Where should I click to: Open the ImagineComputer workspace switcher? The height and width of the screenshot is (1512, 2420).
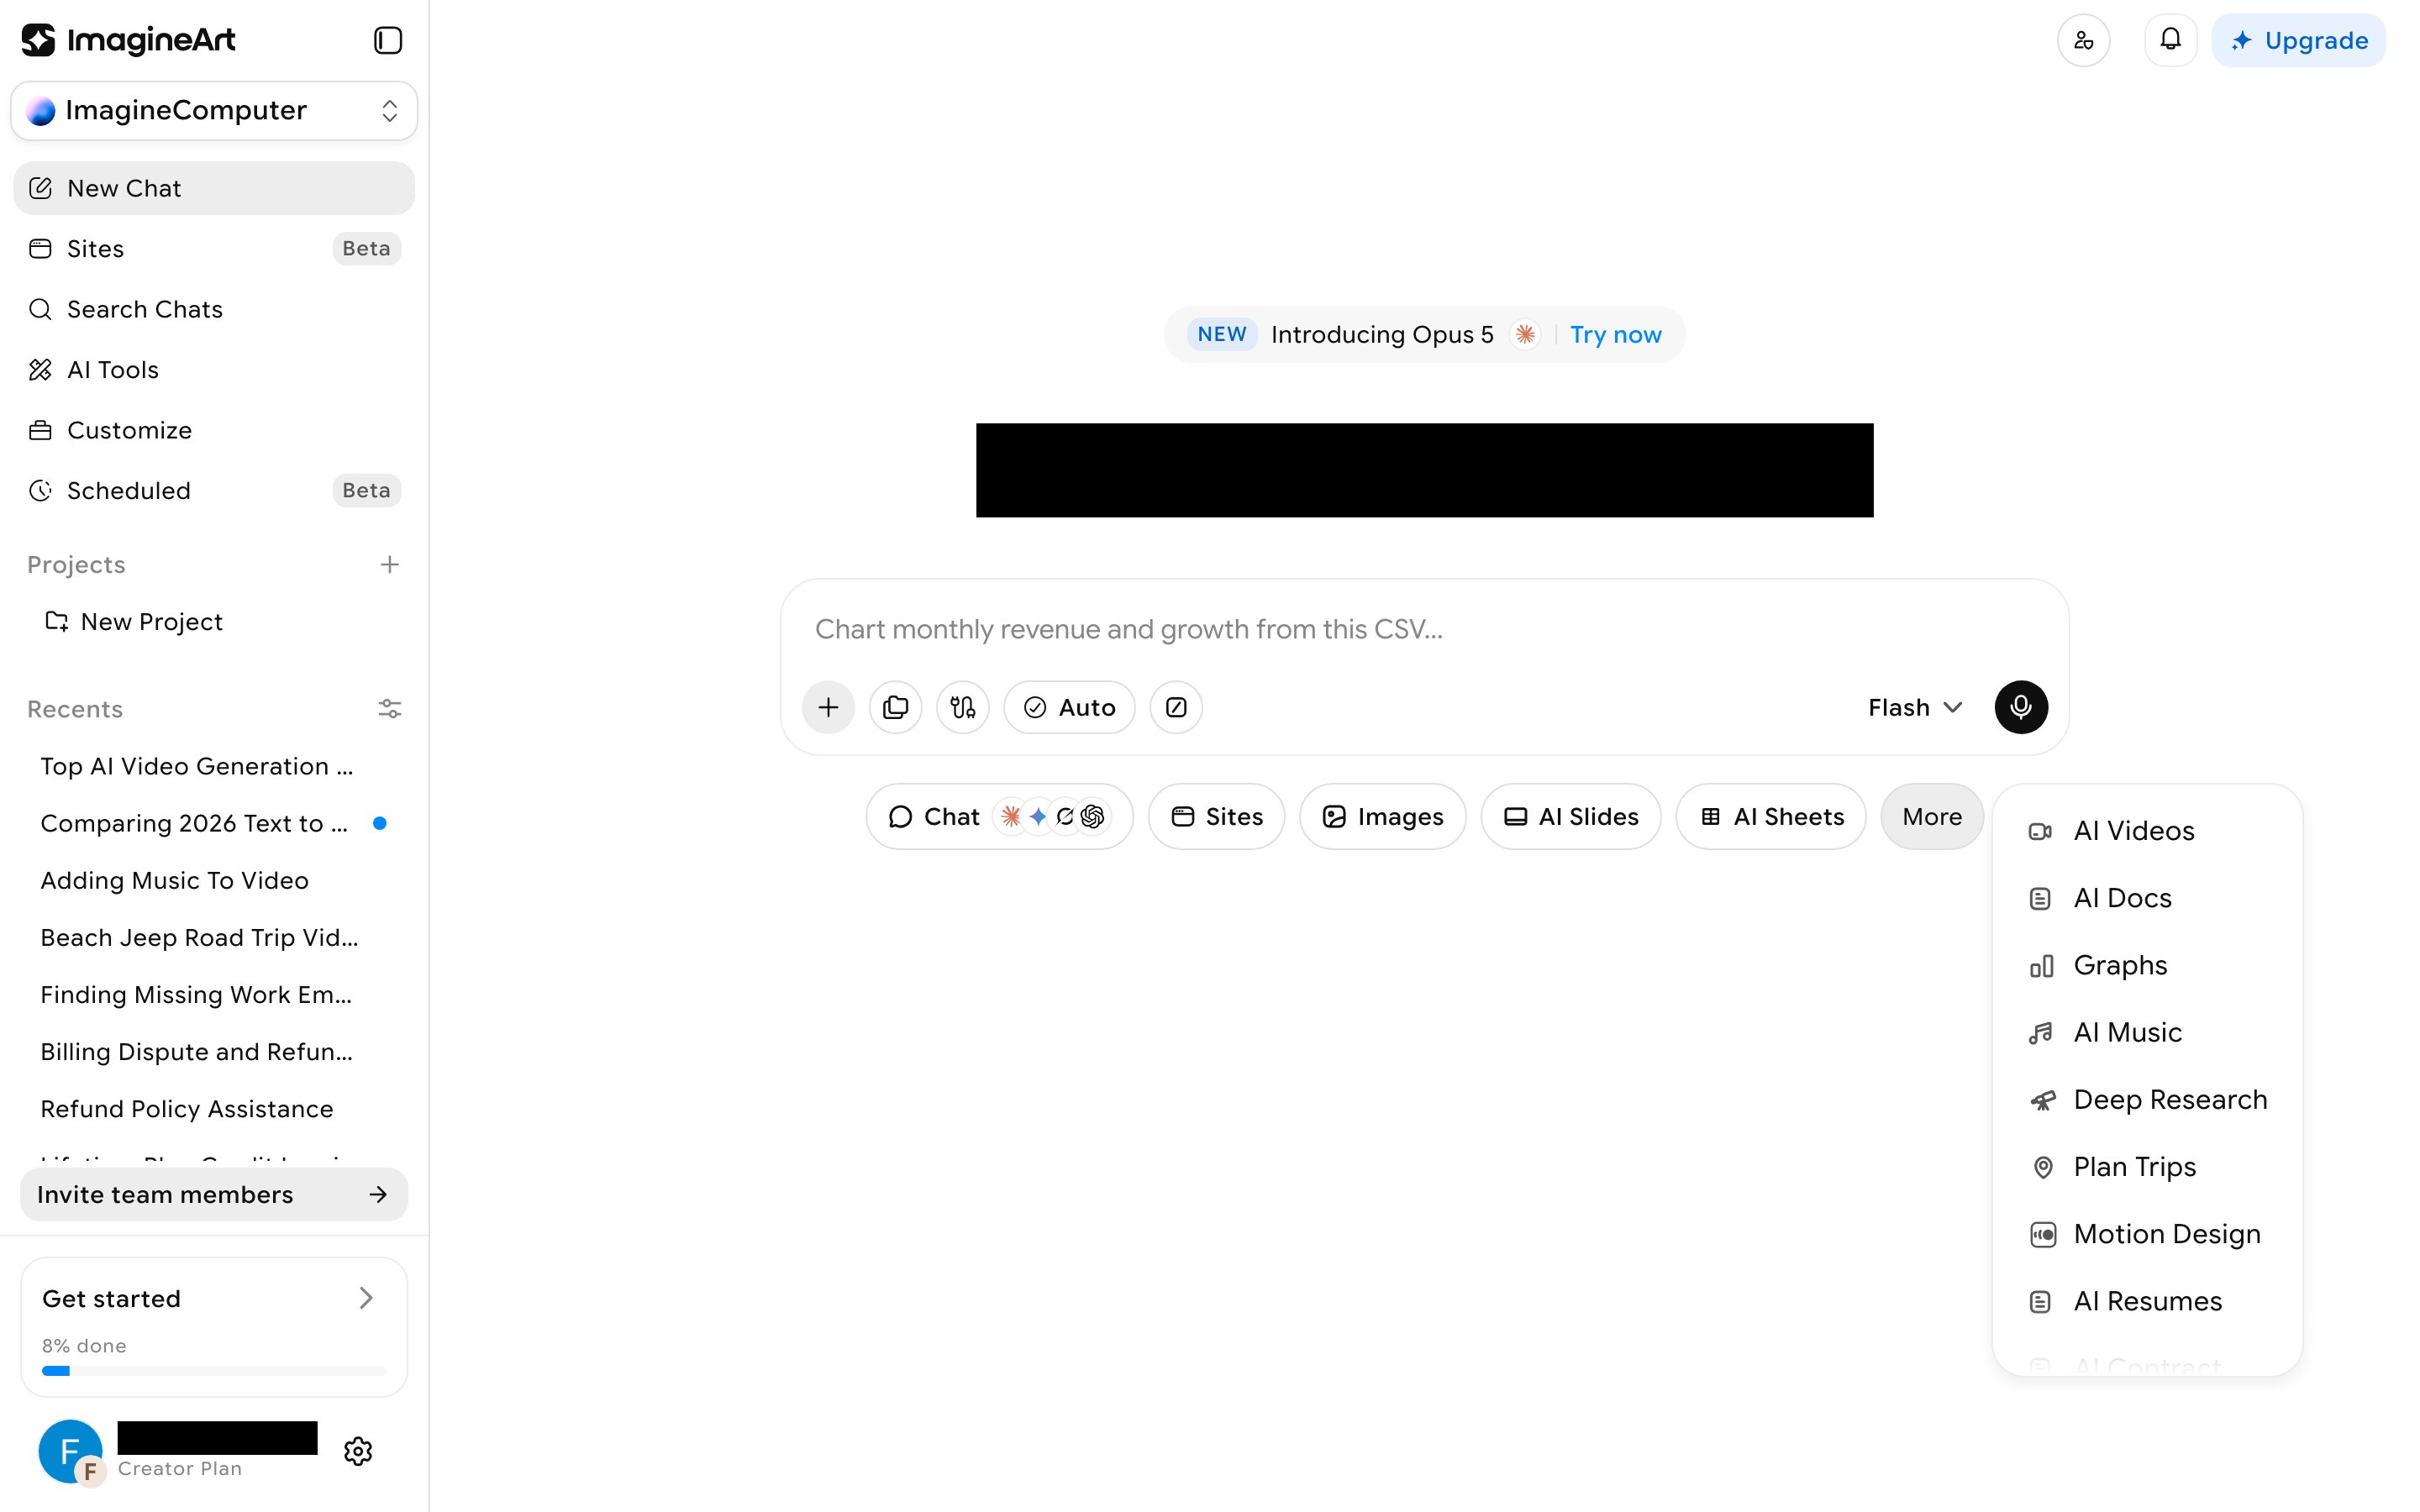point(214,110)
